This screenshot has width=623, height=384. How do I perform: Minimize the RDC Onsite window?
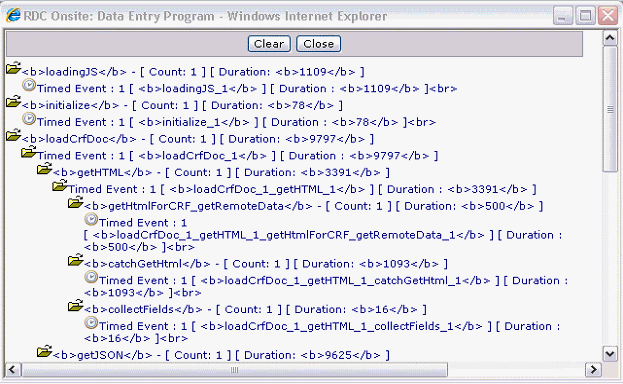tap(563, 16)
